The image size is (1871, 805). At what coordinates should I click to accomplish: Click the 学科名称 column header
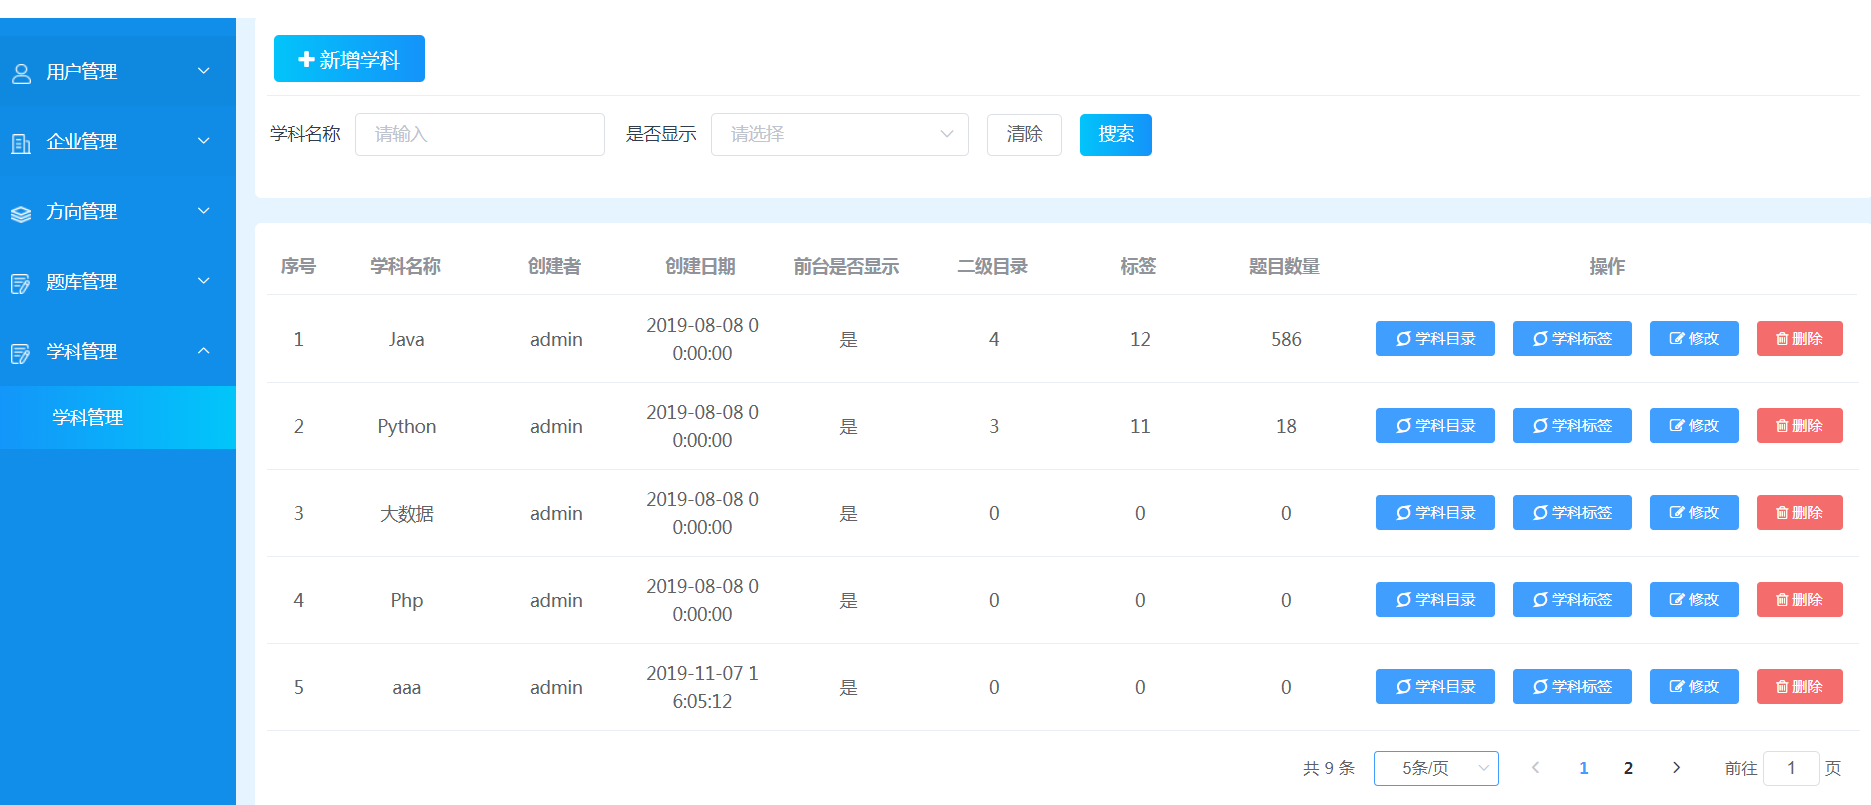click(405, 266)
